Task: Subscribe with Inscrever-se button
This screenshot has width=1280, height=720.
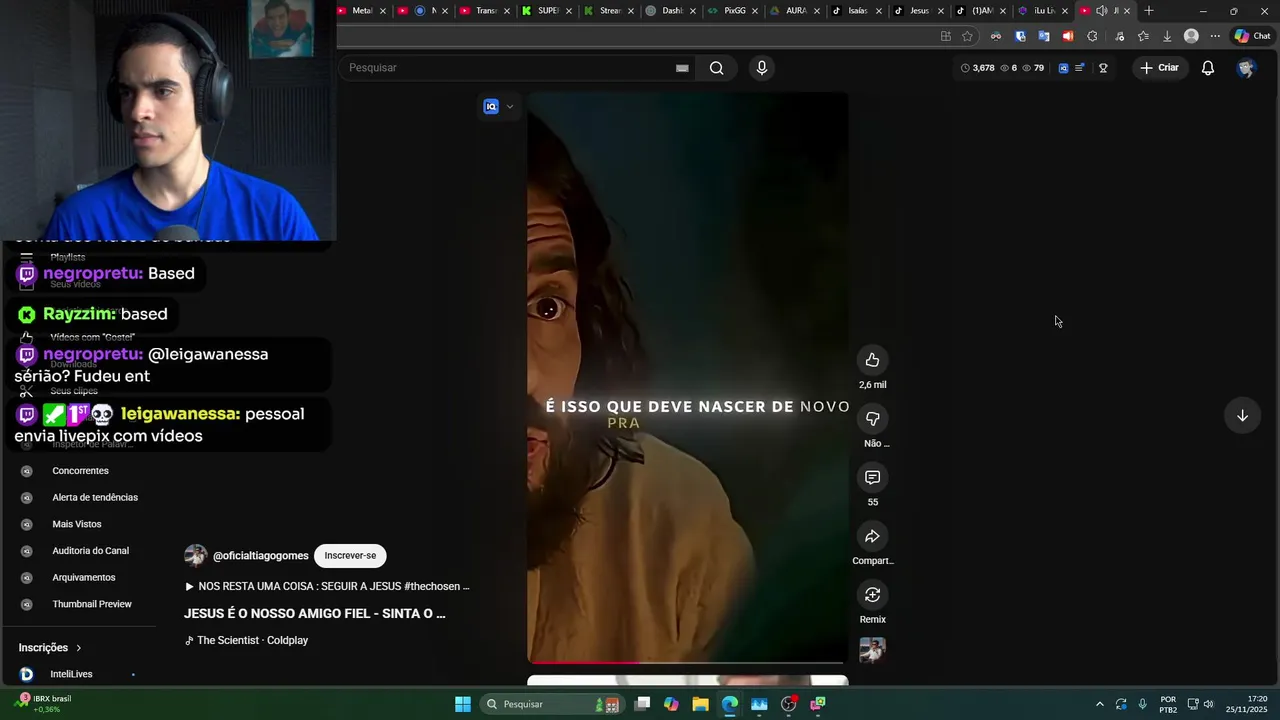Action: [350, 556]
